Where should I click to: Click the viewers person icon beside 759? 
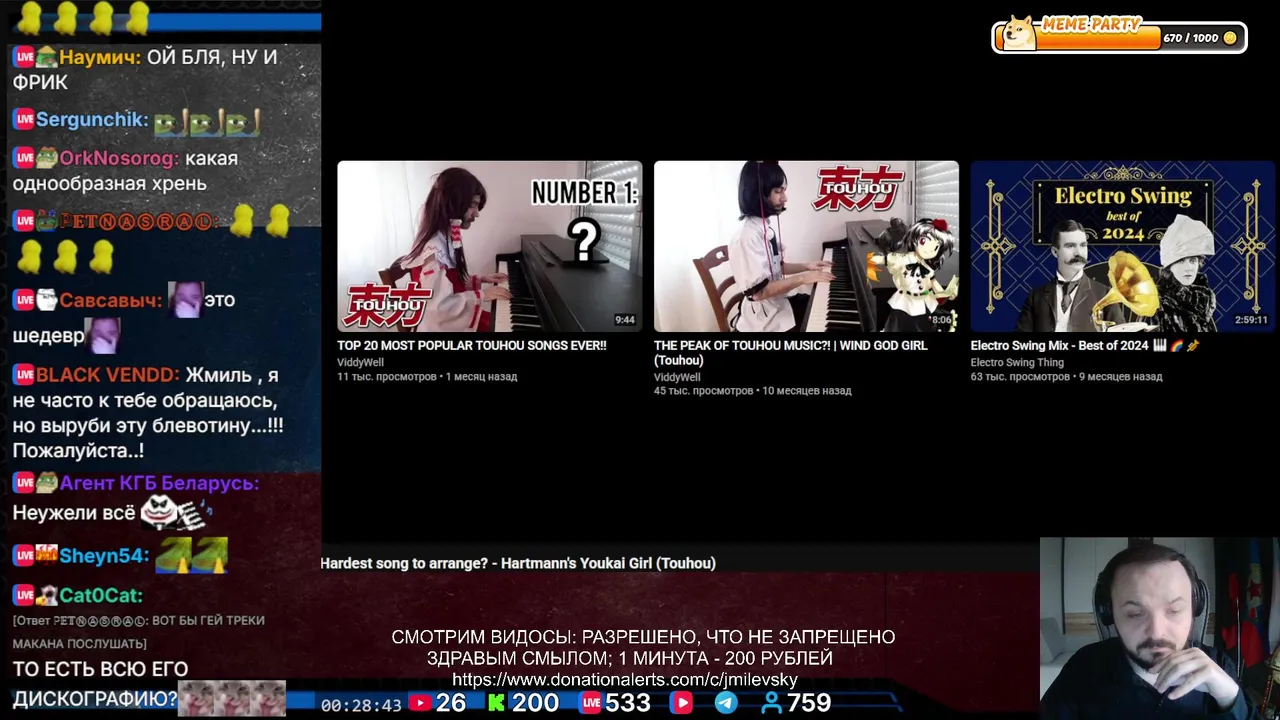(x=771, y=703)
